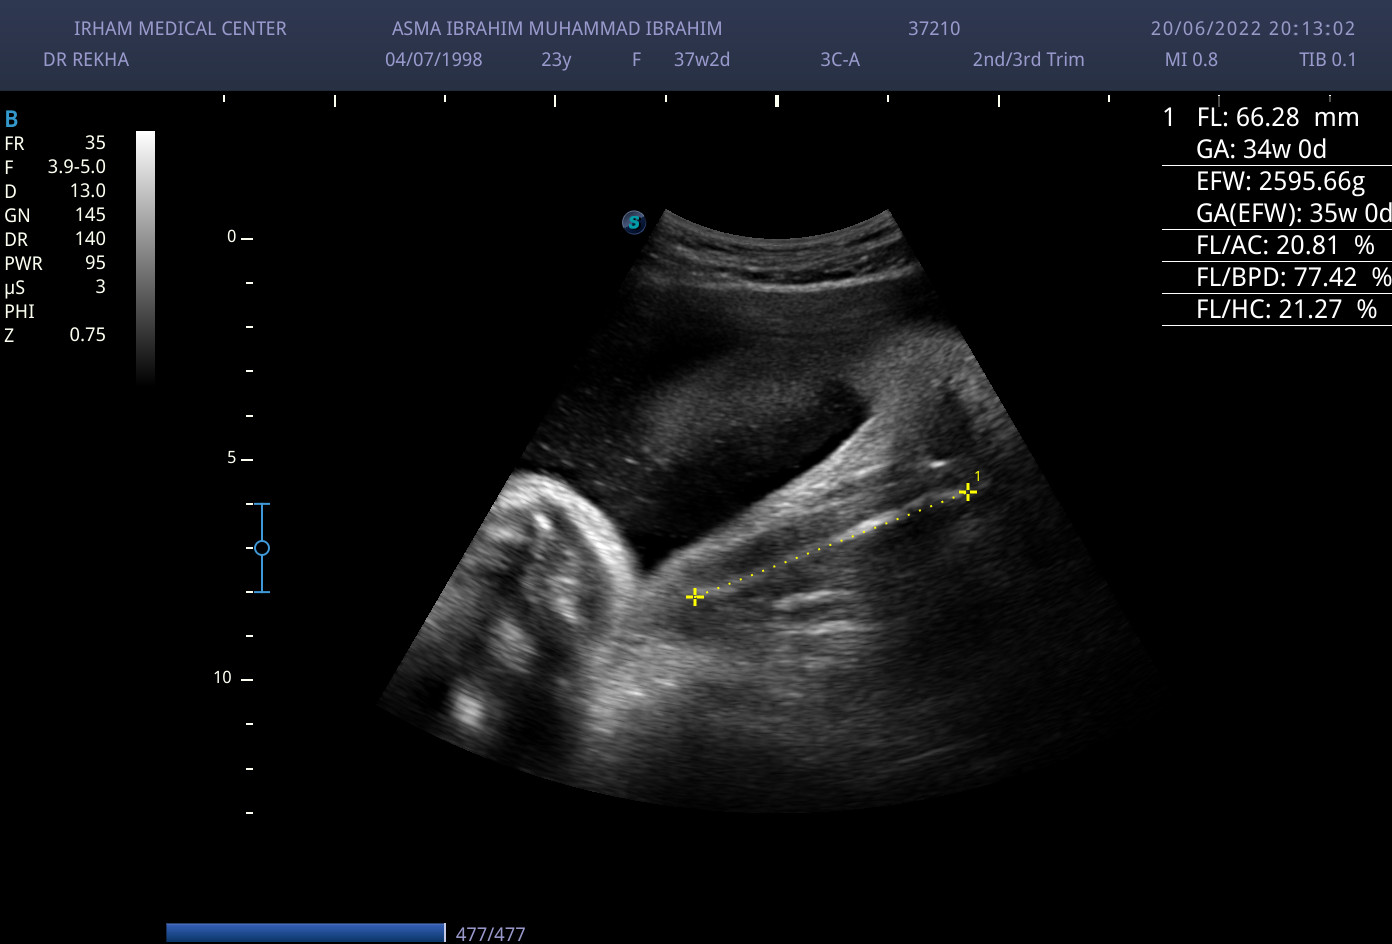Click the 477/477 frame counter
Screen dimensions: 1392x944
[490, 934]
